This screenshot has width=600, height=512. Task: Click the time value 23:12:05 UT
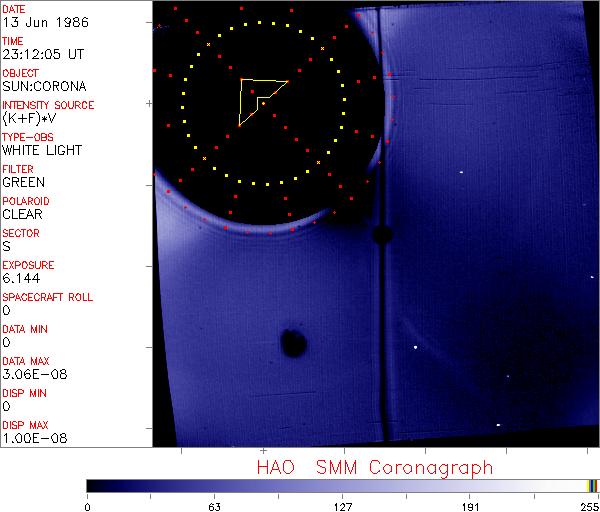click(x=41, y=54)
